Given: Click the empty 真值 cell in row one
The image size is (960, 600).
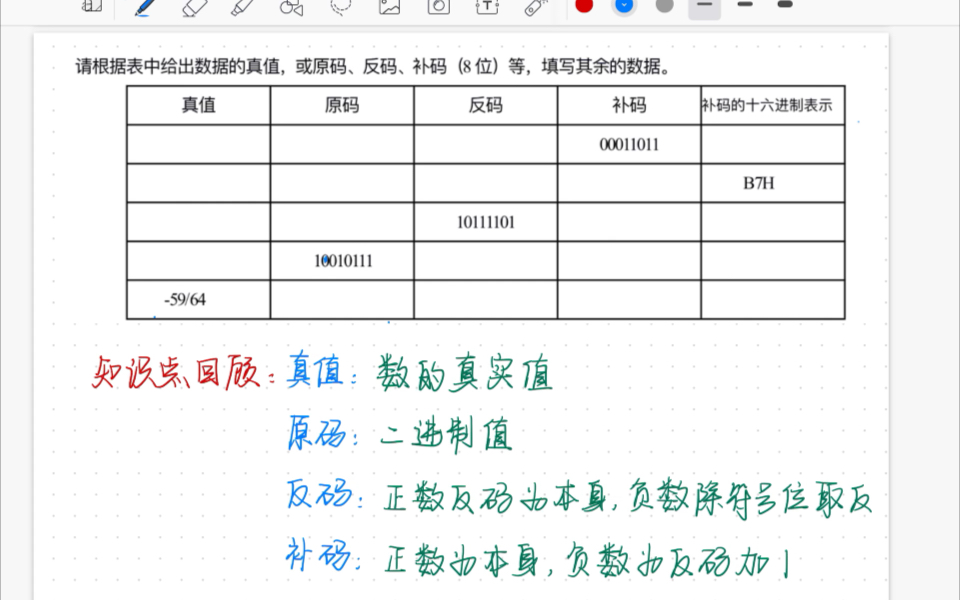Looking at the screenshot, I should pyautogui.click(x=197, y=144).
